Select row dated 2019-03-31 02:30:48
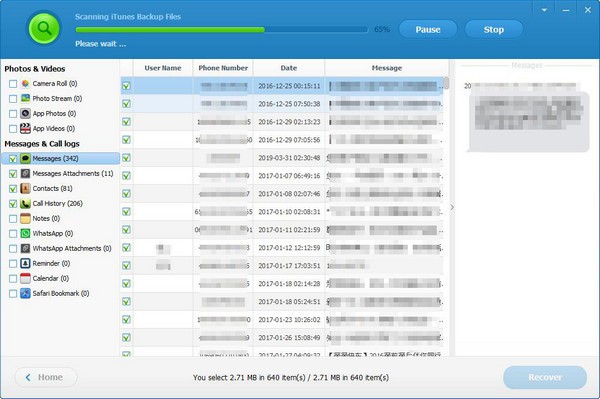600x399 pixels. 282,158
